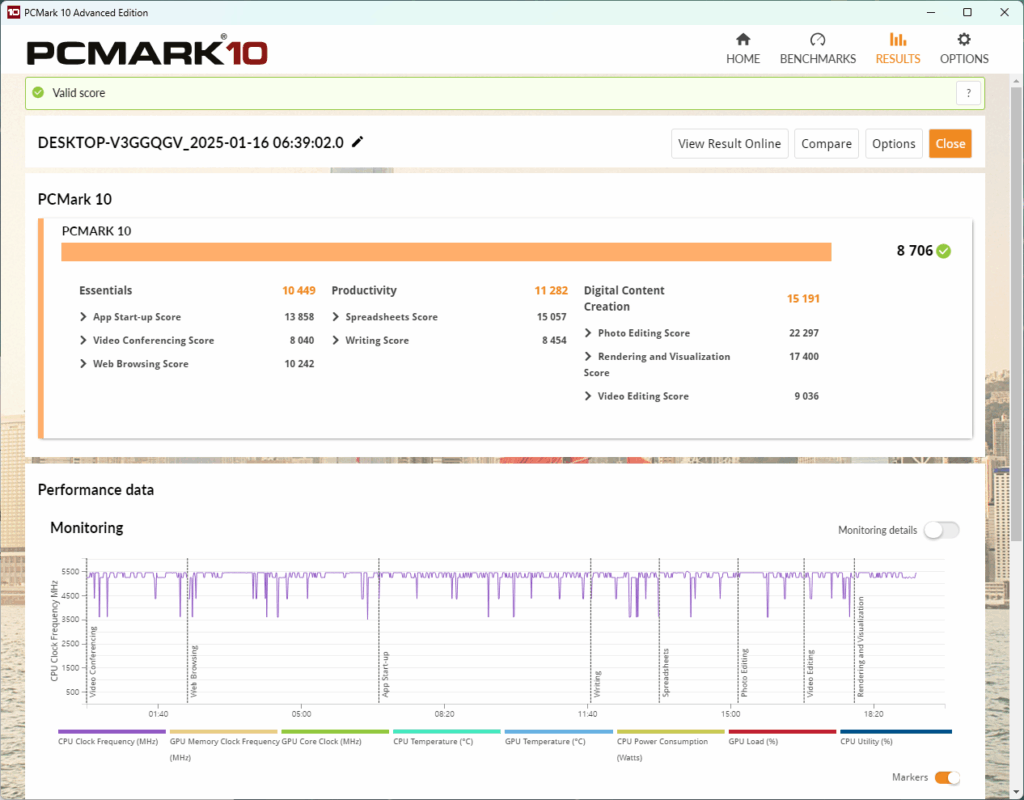This screenshot has height=800, width=1024.
Task: Click the Spreadsheets value 15 057
Action: (551, 317)
